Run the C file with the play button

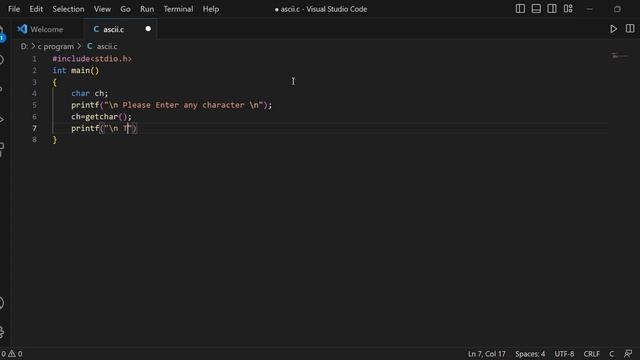tap(613, 29)
